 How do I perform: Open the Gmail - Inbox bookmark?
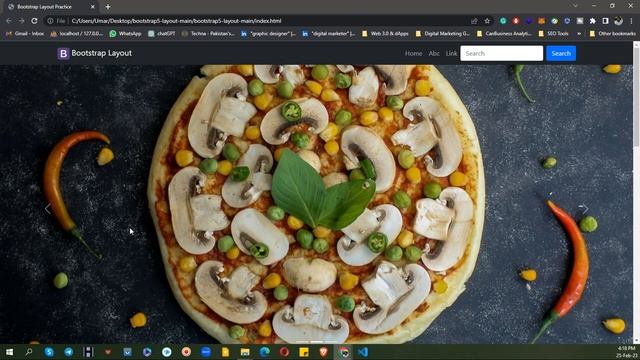[25, 33]
